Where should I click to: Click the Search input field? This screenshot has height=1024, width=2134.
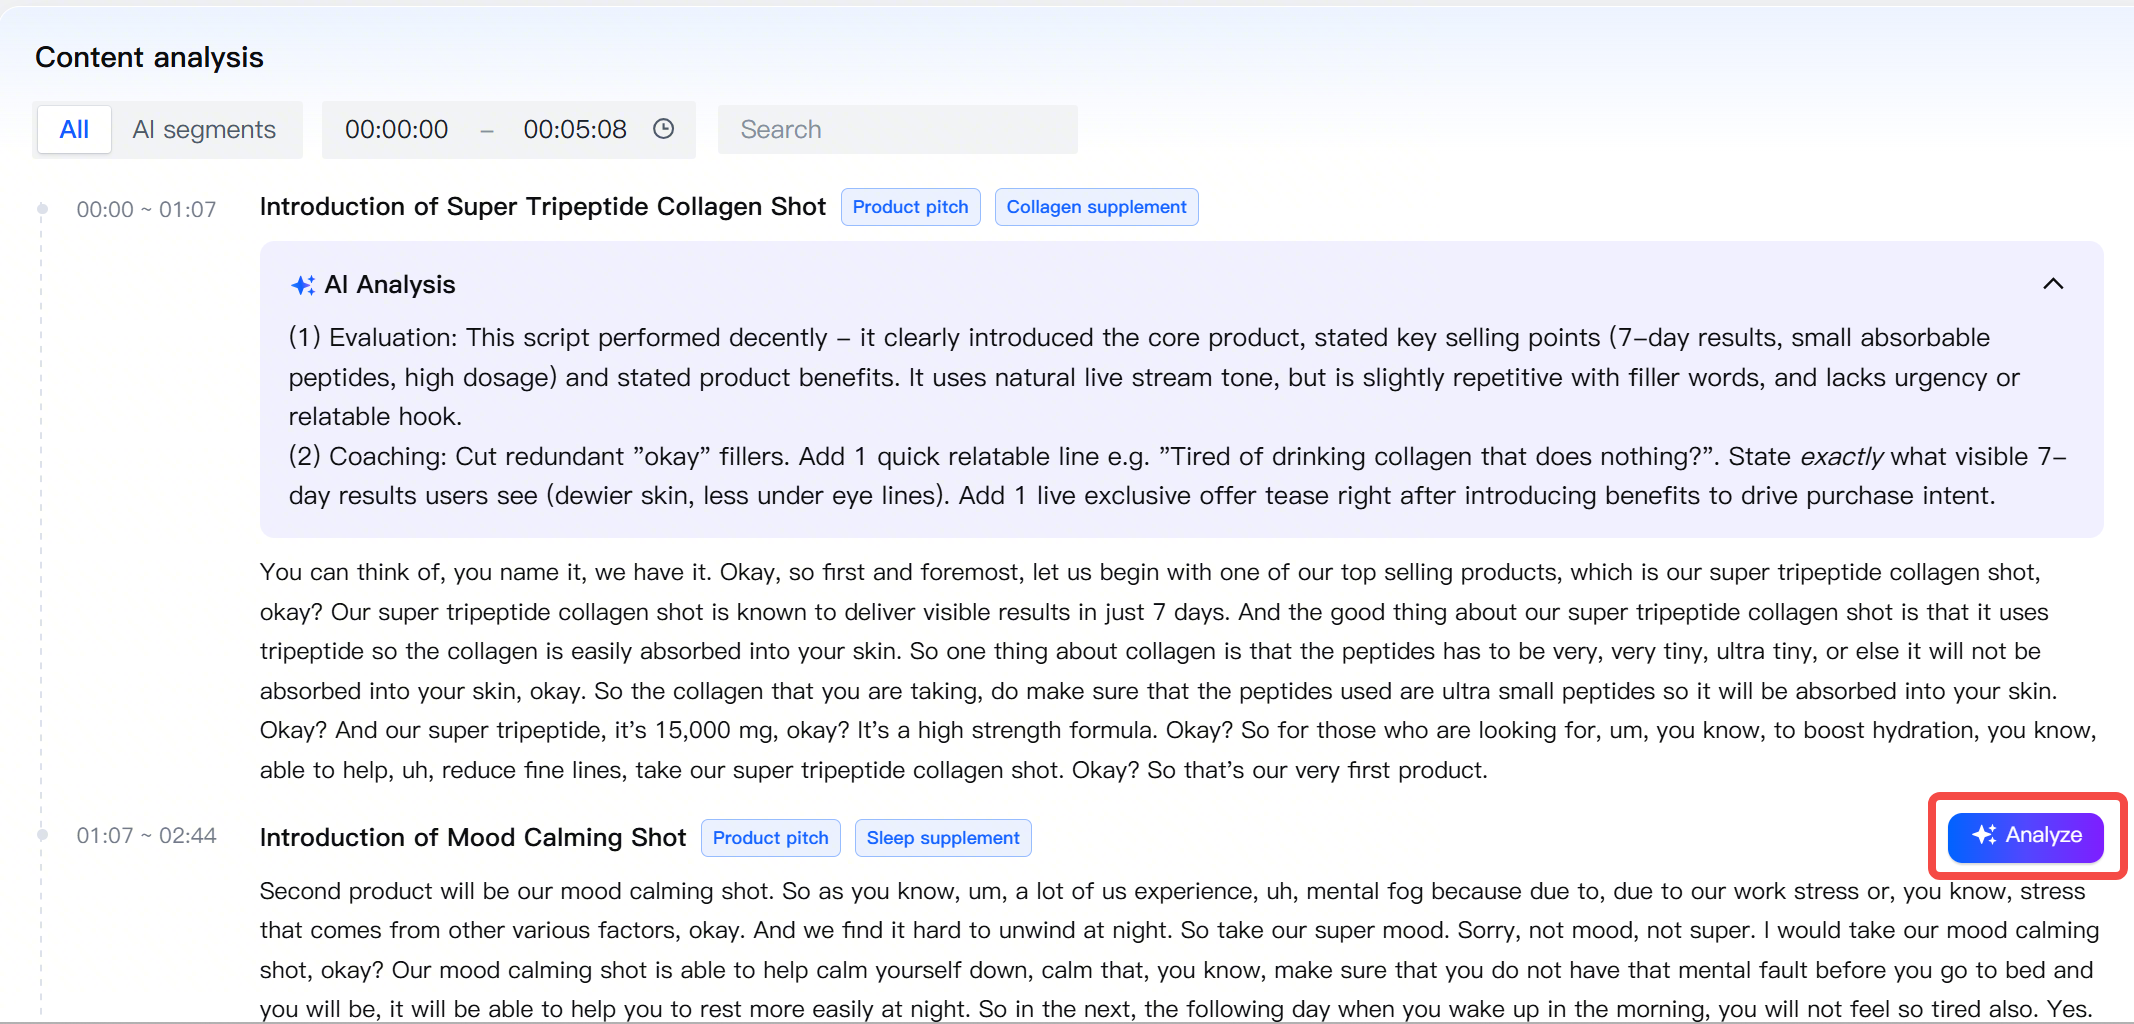click(898, 130)
